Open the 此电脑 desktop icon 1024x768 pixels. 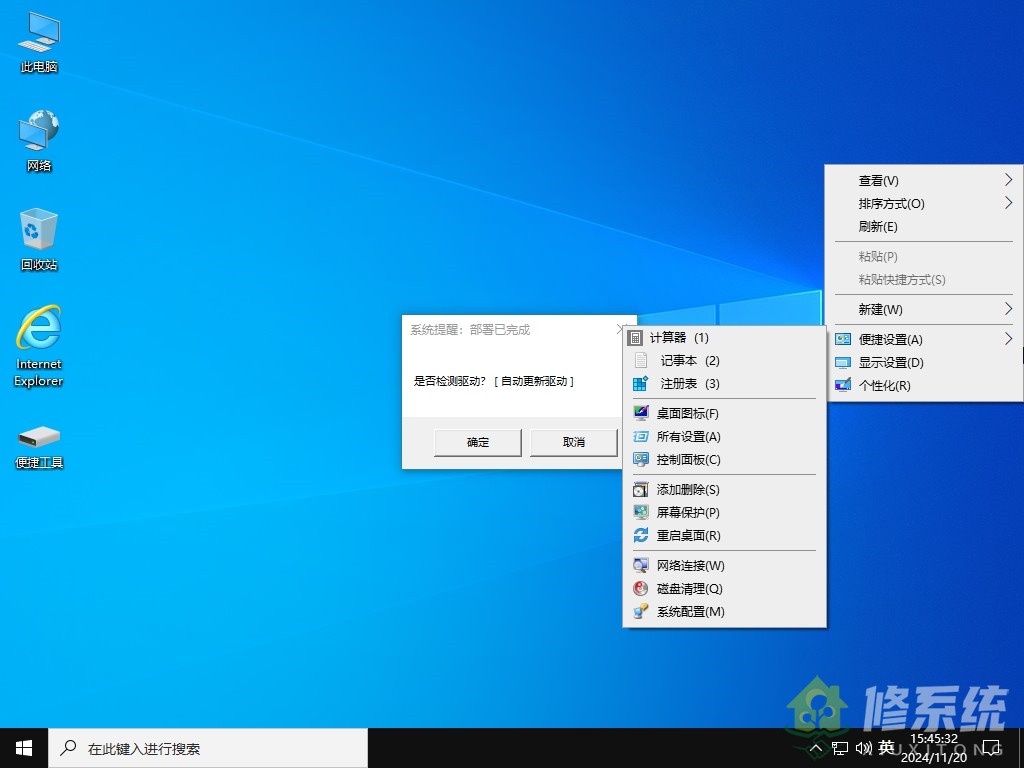[x=39, y=42]
